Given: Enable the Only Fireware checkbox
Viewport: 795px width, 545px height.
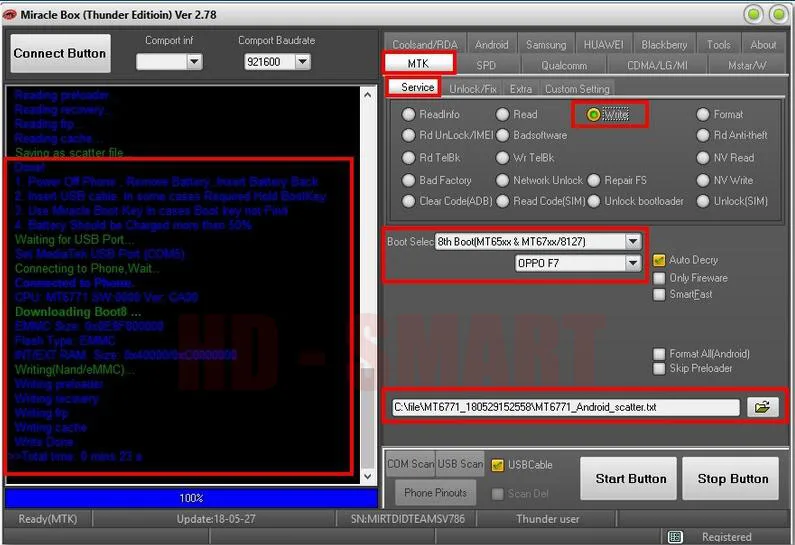Looking at the screenshot, I should 659,278.
